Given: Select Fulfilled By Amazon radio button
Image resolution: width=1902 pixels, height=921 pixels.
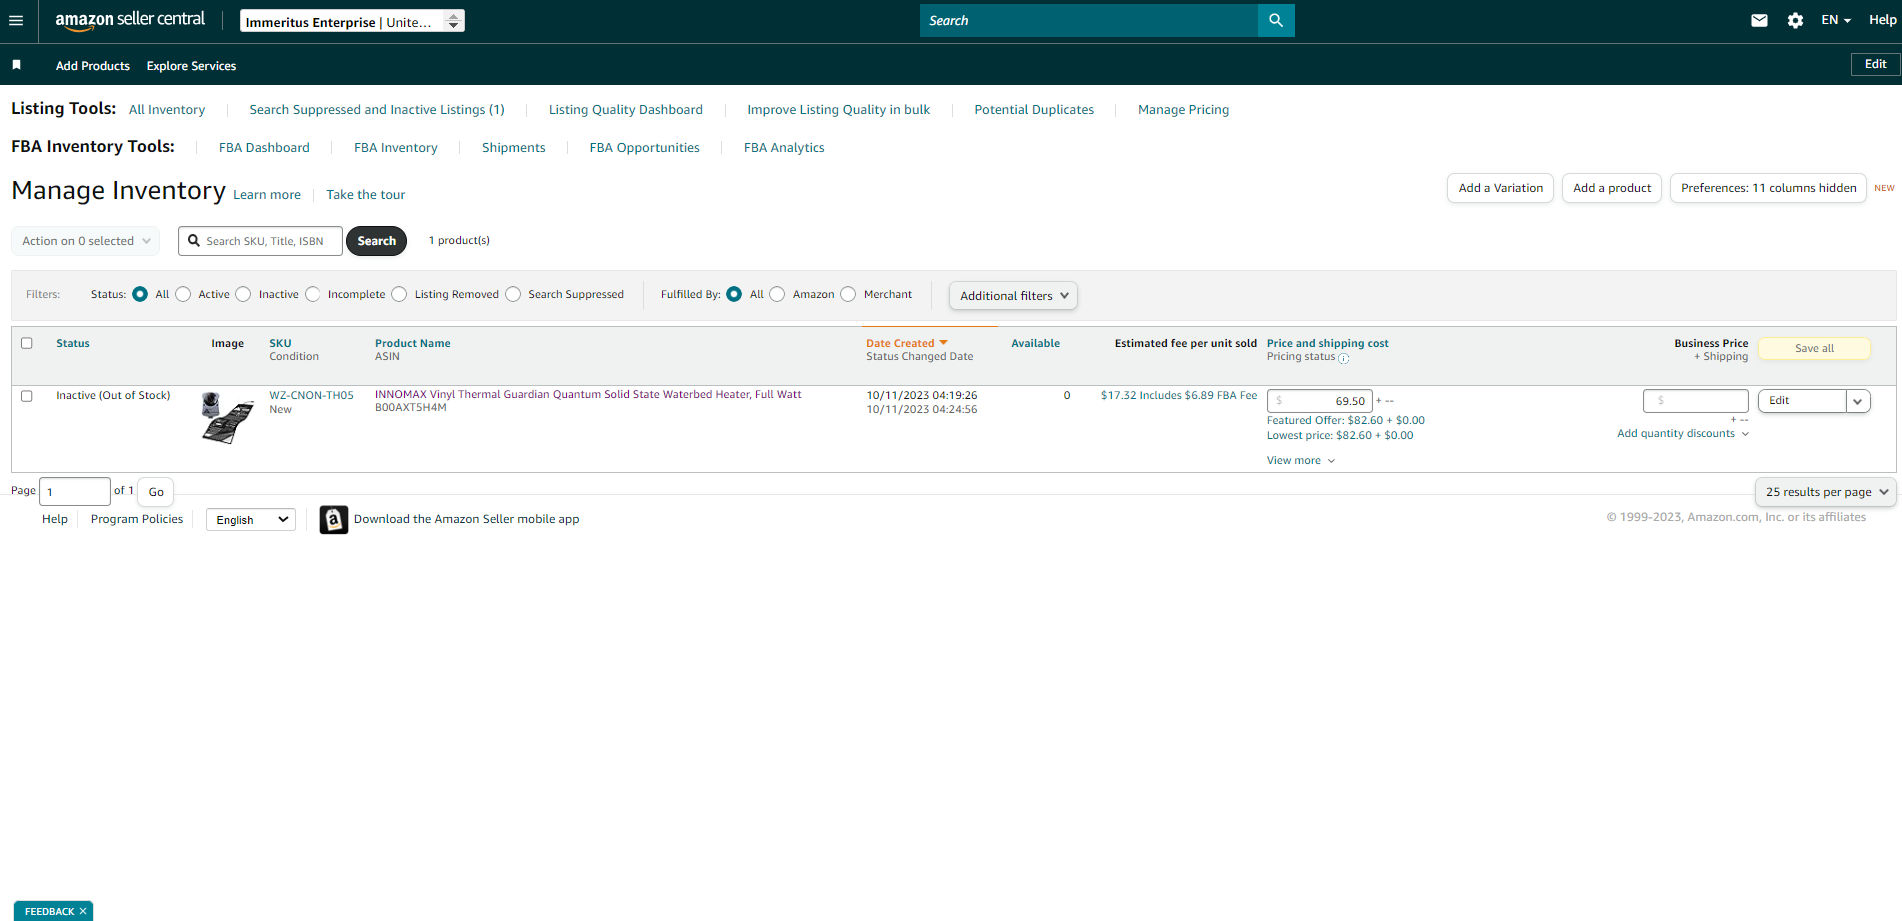Looking at the screenshot, I should click(777, 294).
